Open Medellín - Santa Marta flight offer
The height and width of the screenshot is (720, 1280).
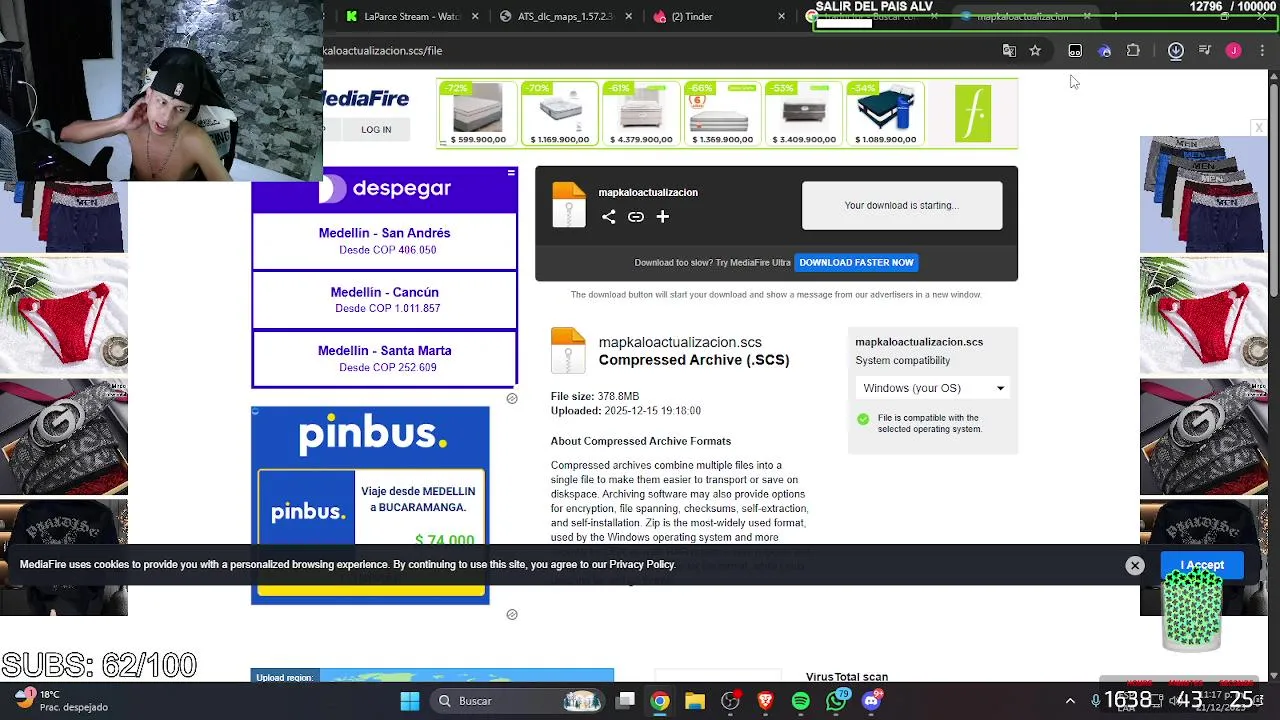pos(384,358)
